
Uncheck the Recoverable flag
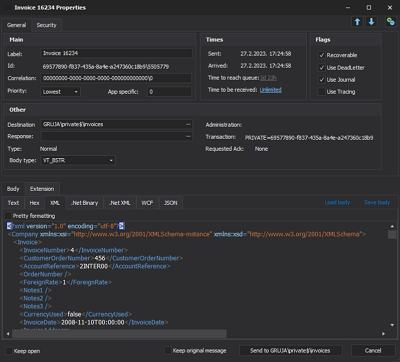coord(322,55)
